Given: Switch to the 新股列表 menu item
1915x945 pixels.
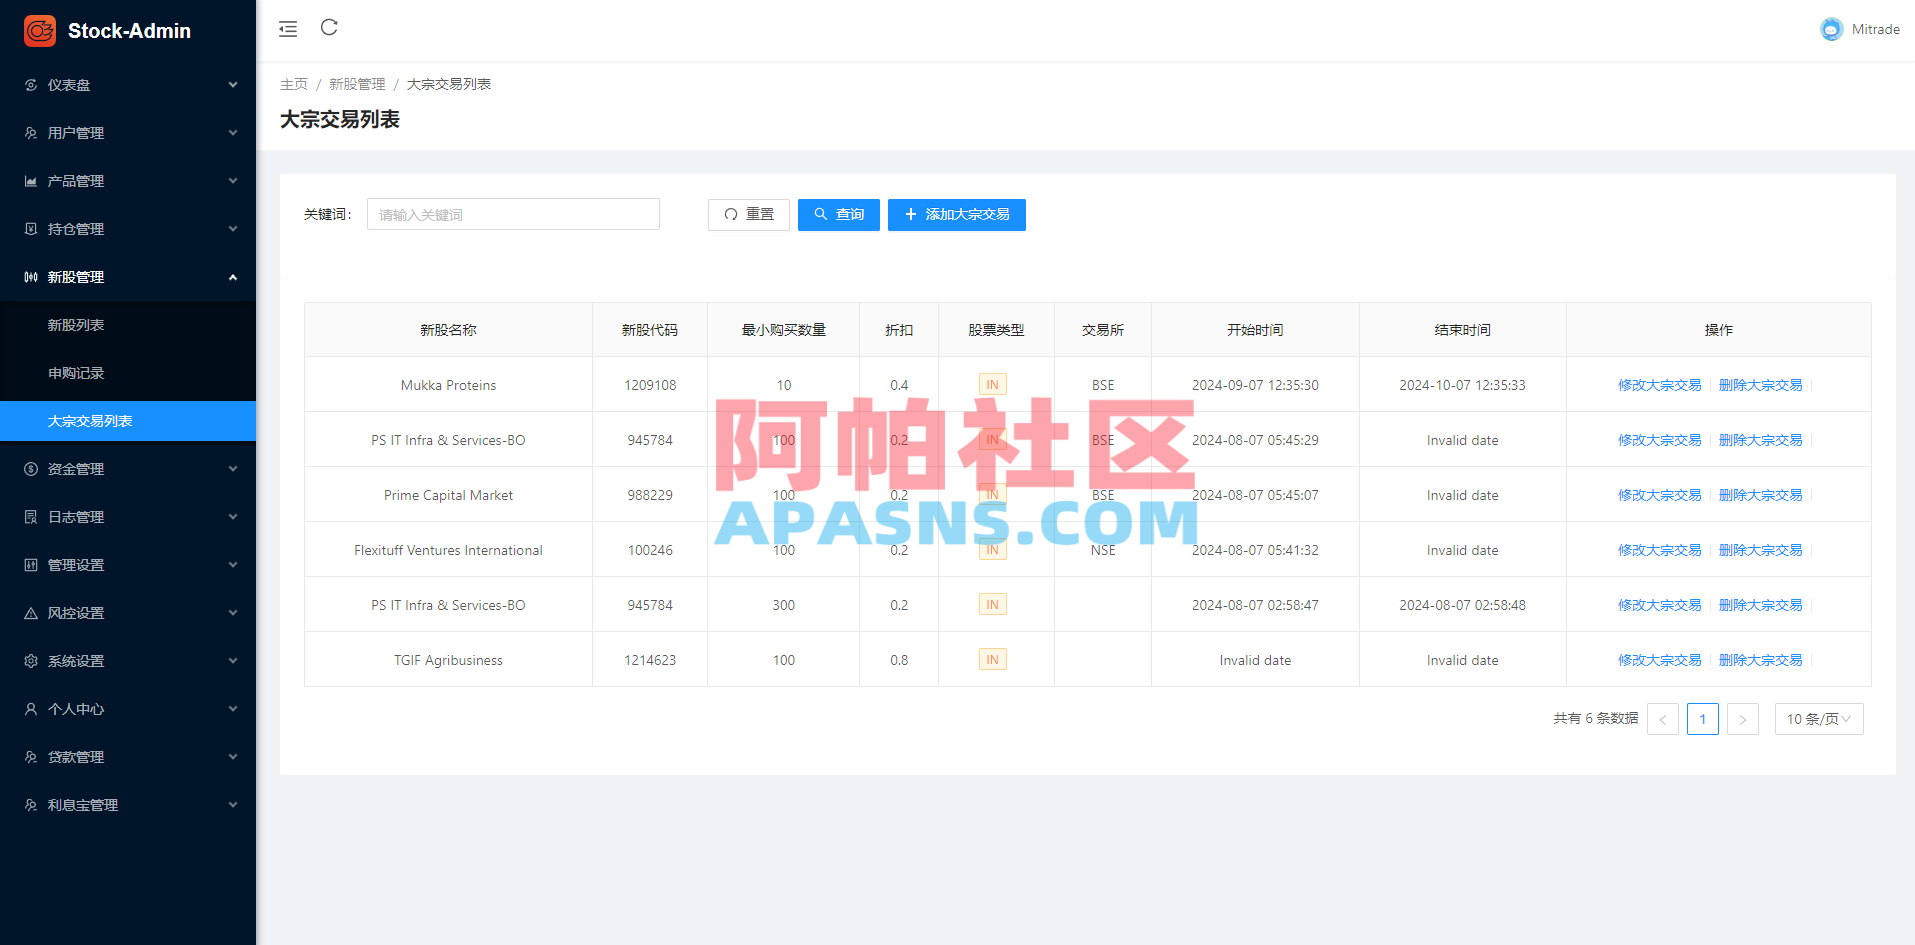Looking at the screenshot, I should click(x=76, y=324).
